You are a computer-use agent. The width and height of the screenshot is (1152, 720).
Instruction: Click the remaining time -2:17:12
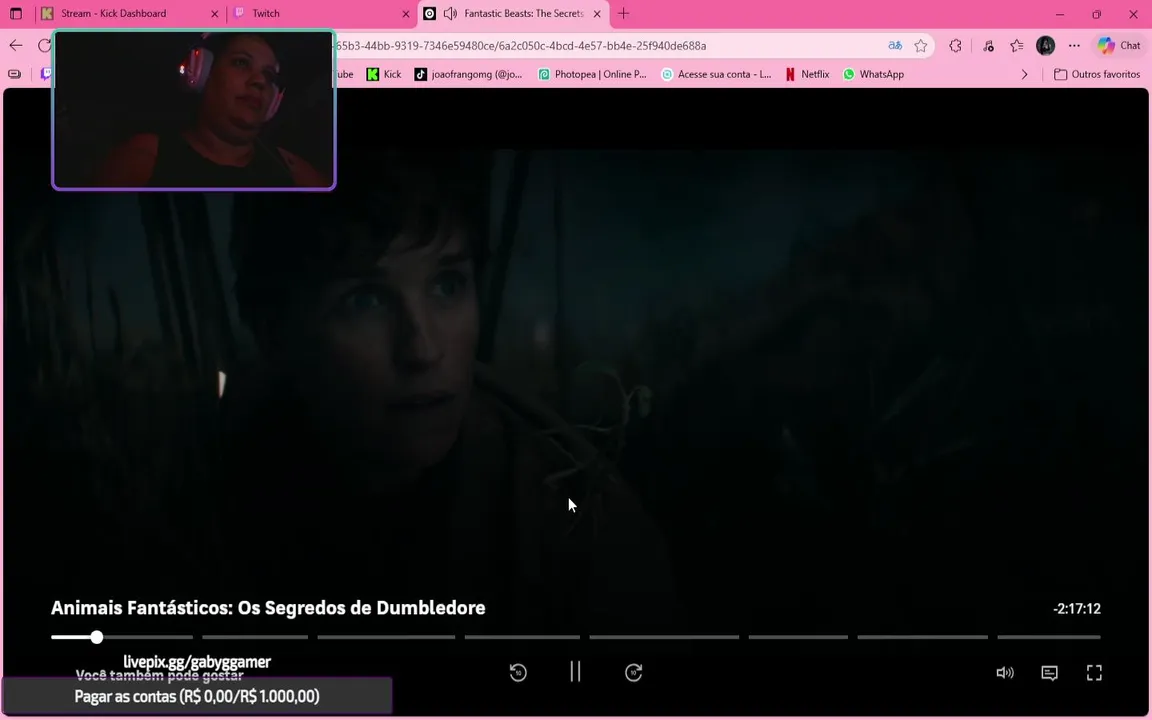pyautogui.click(x=1076, y=608)
